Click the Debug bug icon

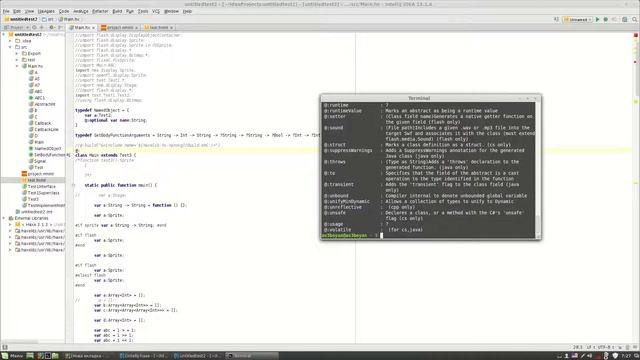pyautogui.click(x=606, y=19)
